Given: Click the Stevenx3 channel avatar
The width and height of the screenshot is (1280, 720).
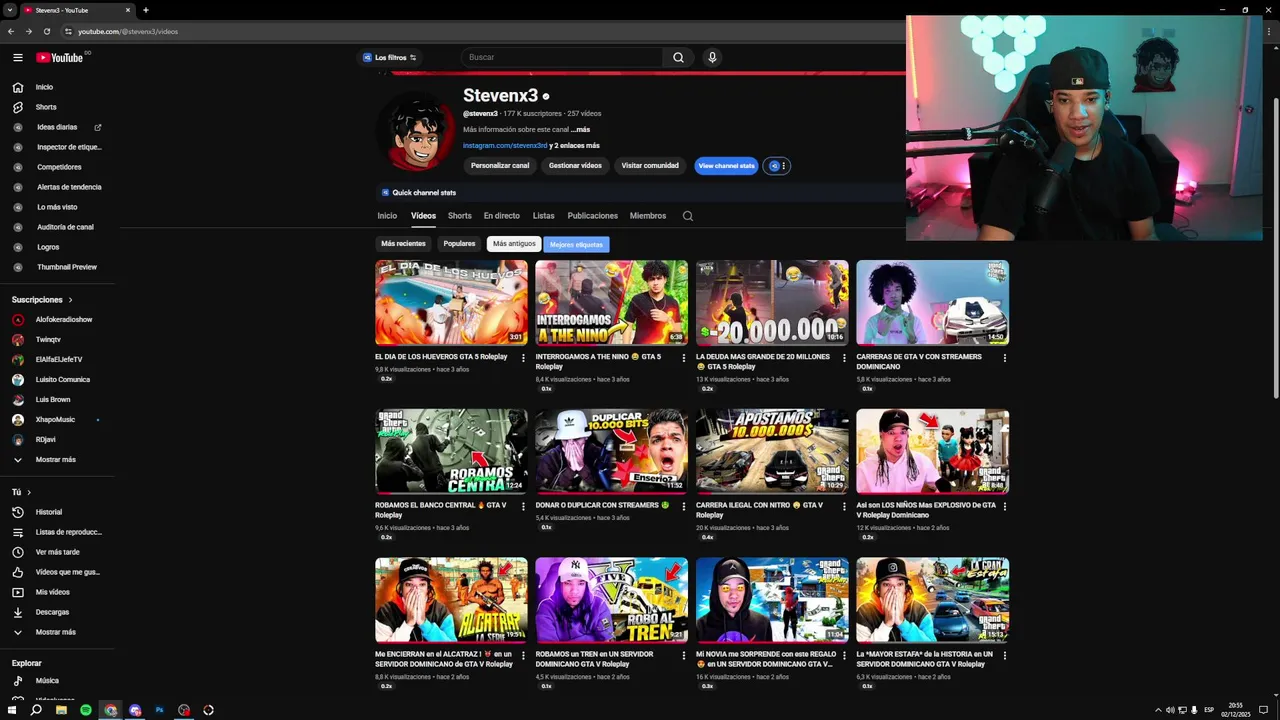Looking at the screenshot, I should tap(416, 133).
